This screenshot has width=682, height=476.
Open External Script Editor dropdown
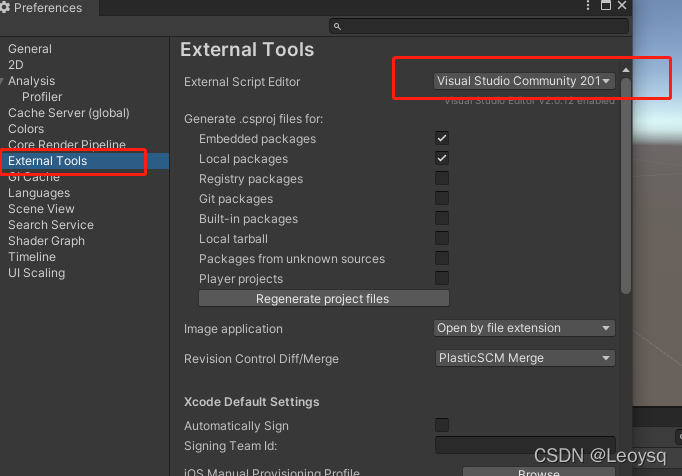click(524, 81)
